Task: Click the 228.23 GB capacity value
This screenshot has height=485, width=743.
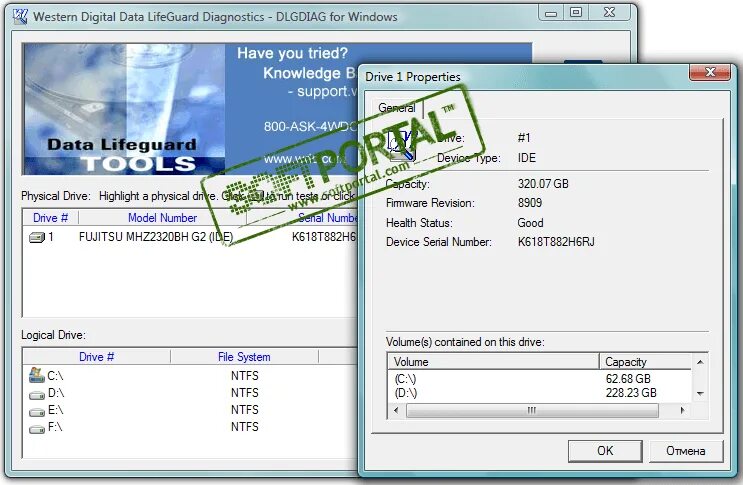Action: 631,393
